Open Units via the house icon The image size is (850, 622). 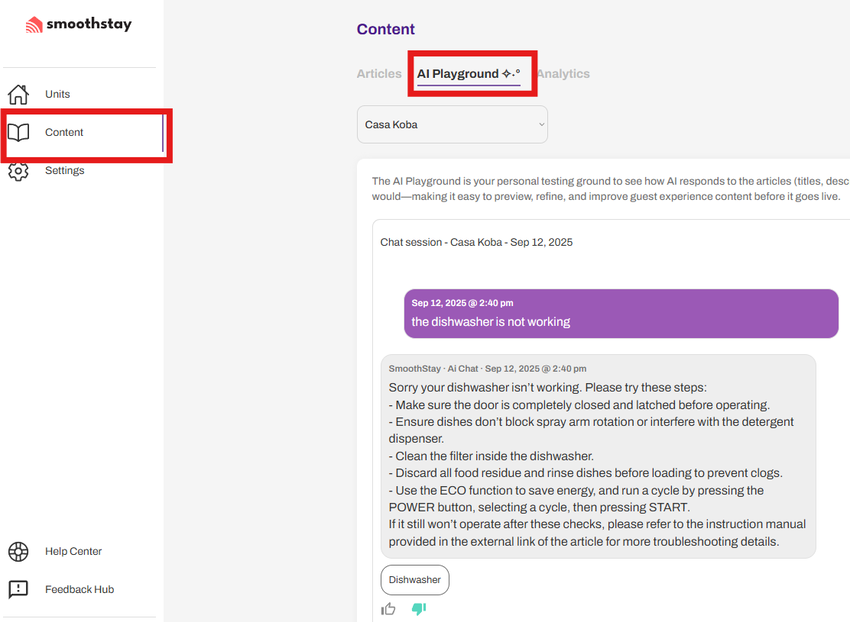[x=18, y=94]
